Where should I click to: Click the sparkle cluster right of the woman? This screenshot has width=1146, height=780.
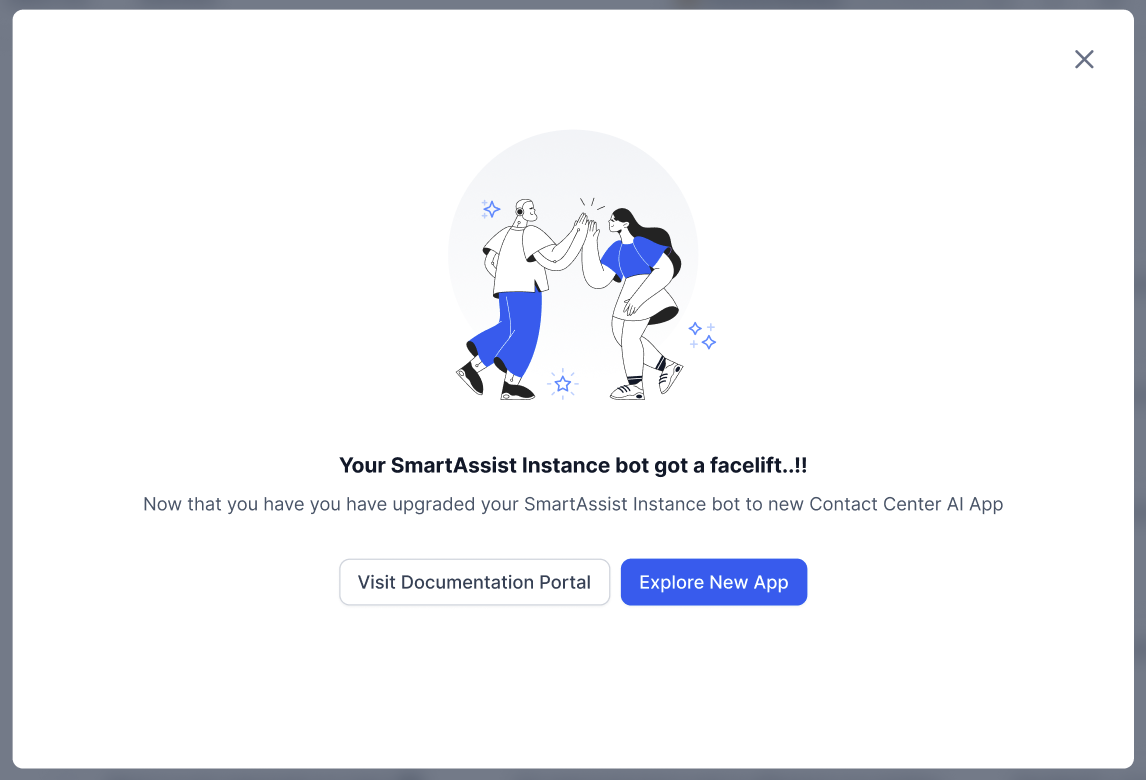pos(703,335)
